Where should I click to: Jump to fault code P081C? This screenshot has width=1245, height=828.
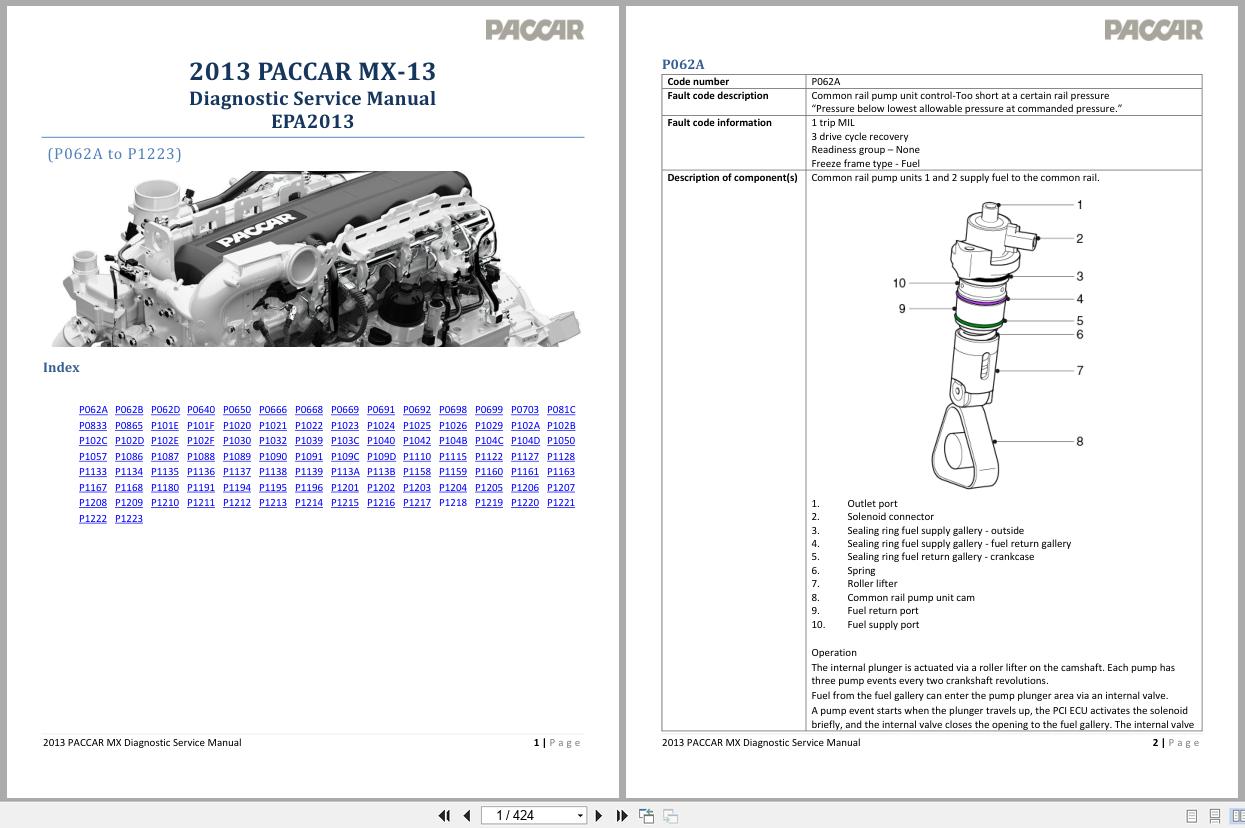point(561,410)
